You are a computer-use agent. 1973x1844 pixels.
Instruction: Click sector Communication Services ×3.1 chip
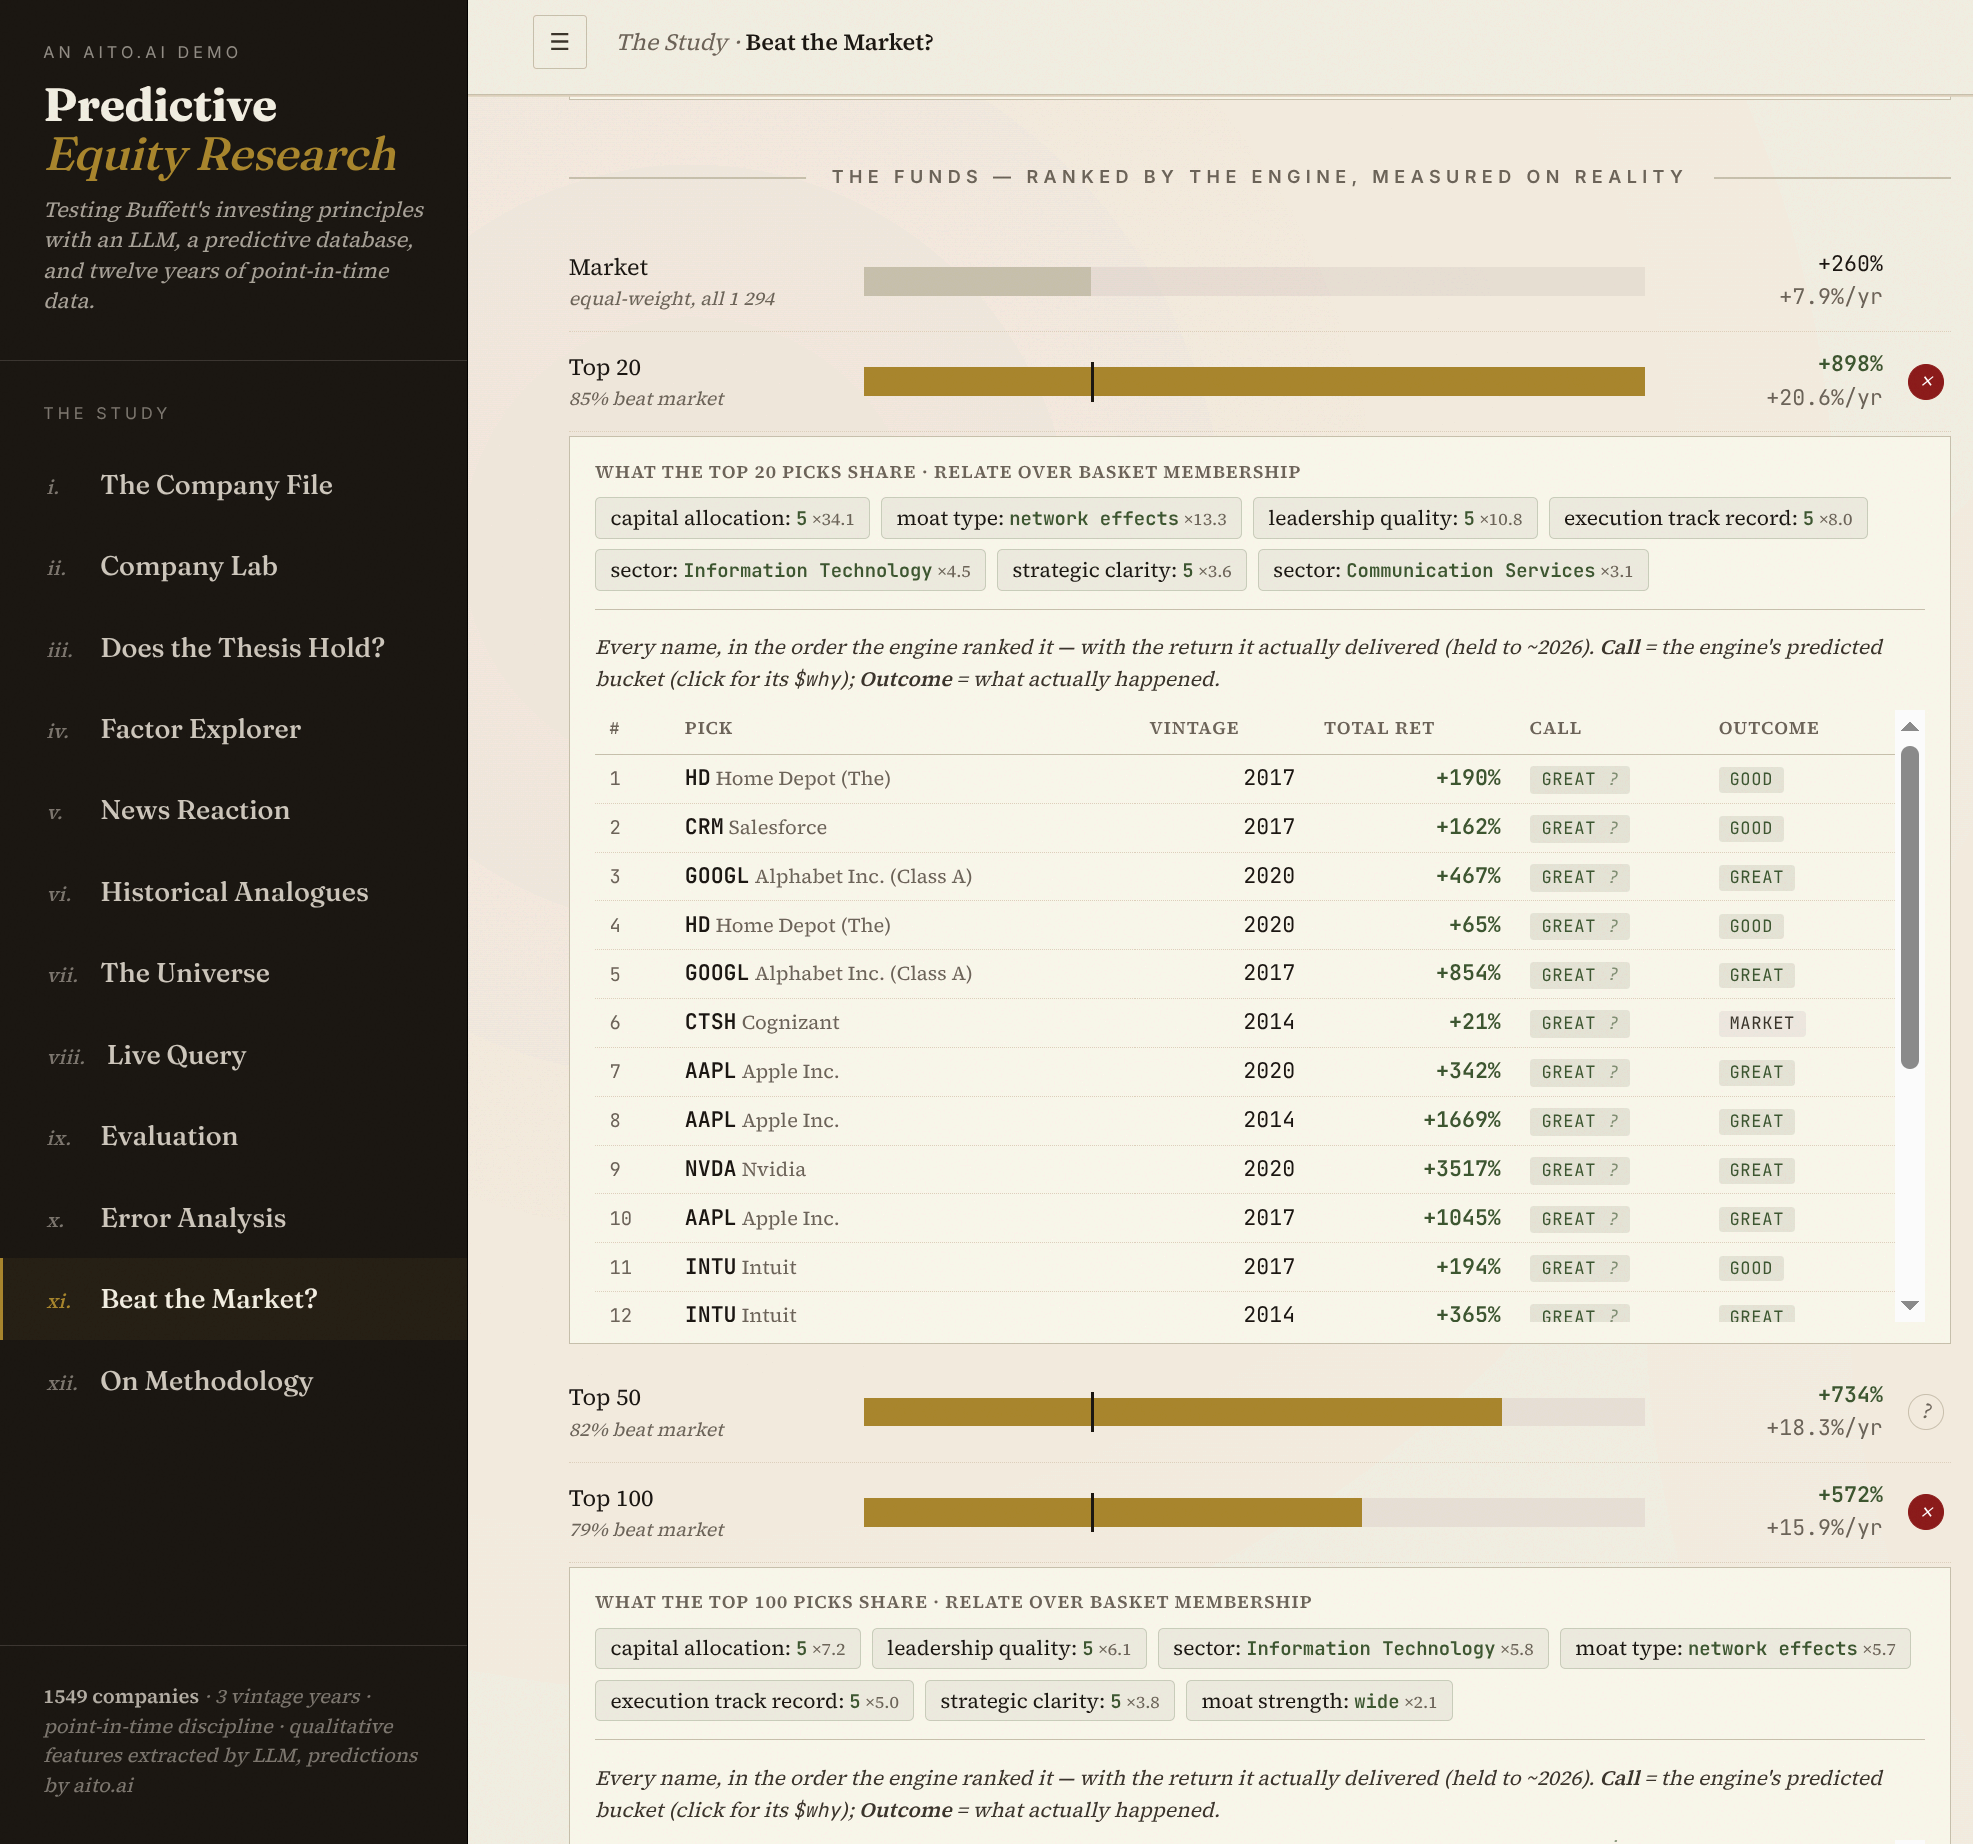pos(1452,570)
